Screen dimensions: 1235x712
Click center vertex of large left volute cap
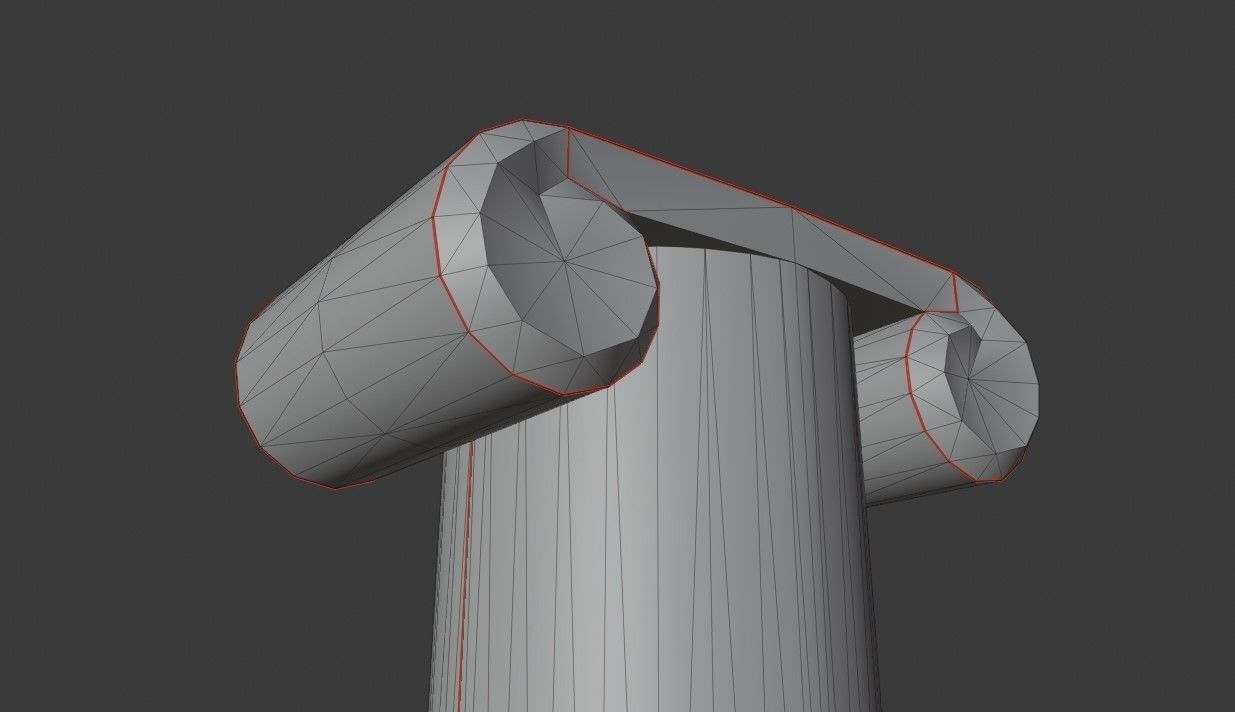pyautogui.click(x=565, y=263)
